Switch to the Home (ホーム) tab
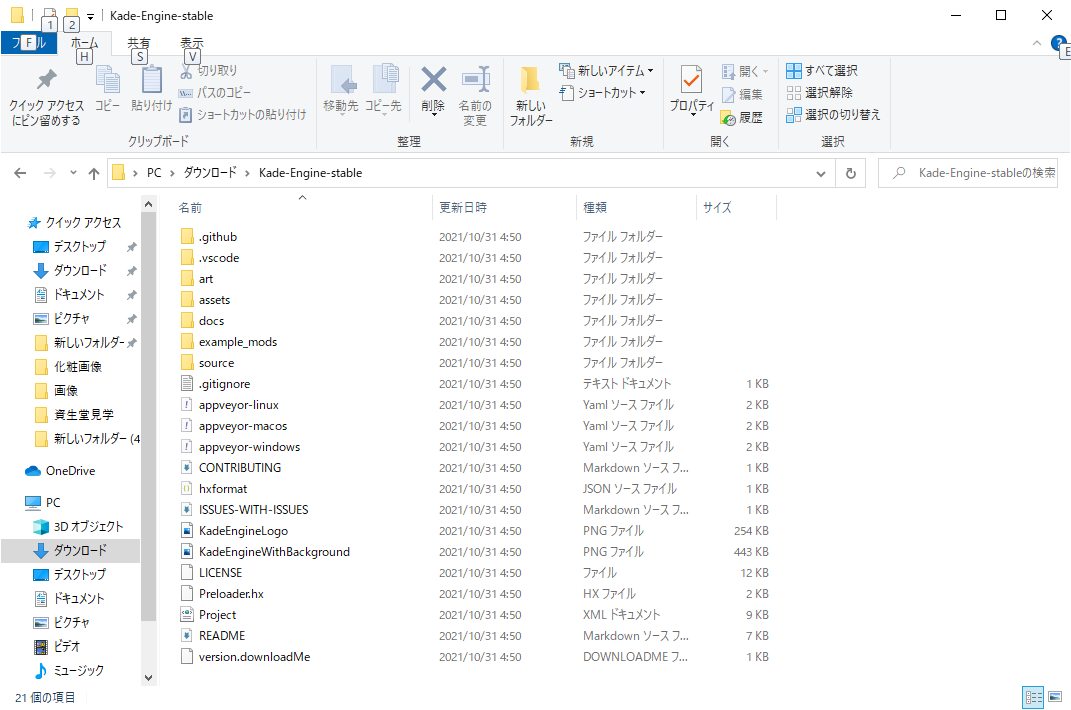Viewport: 1071px width, 710px height. click(84, 43)
